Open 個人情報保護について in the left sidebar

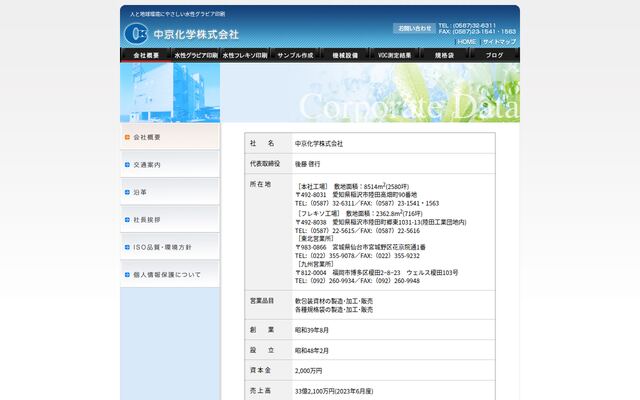[x=170, y=274]
